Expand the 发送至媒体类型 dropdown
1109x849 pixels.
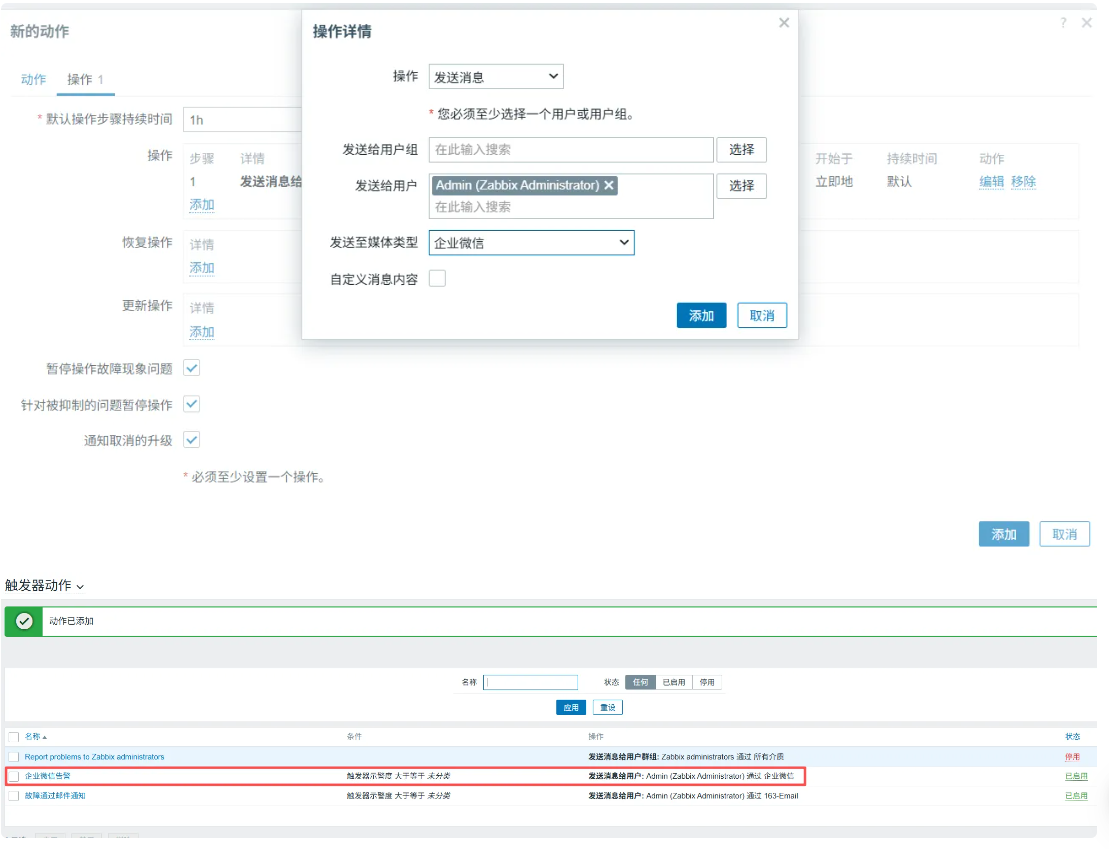click(x=531, y=243)
